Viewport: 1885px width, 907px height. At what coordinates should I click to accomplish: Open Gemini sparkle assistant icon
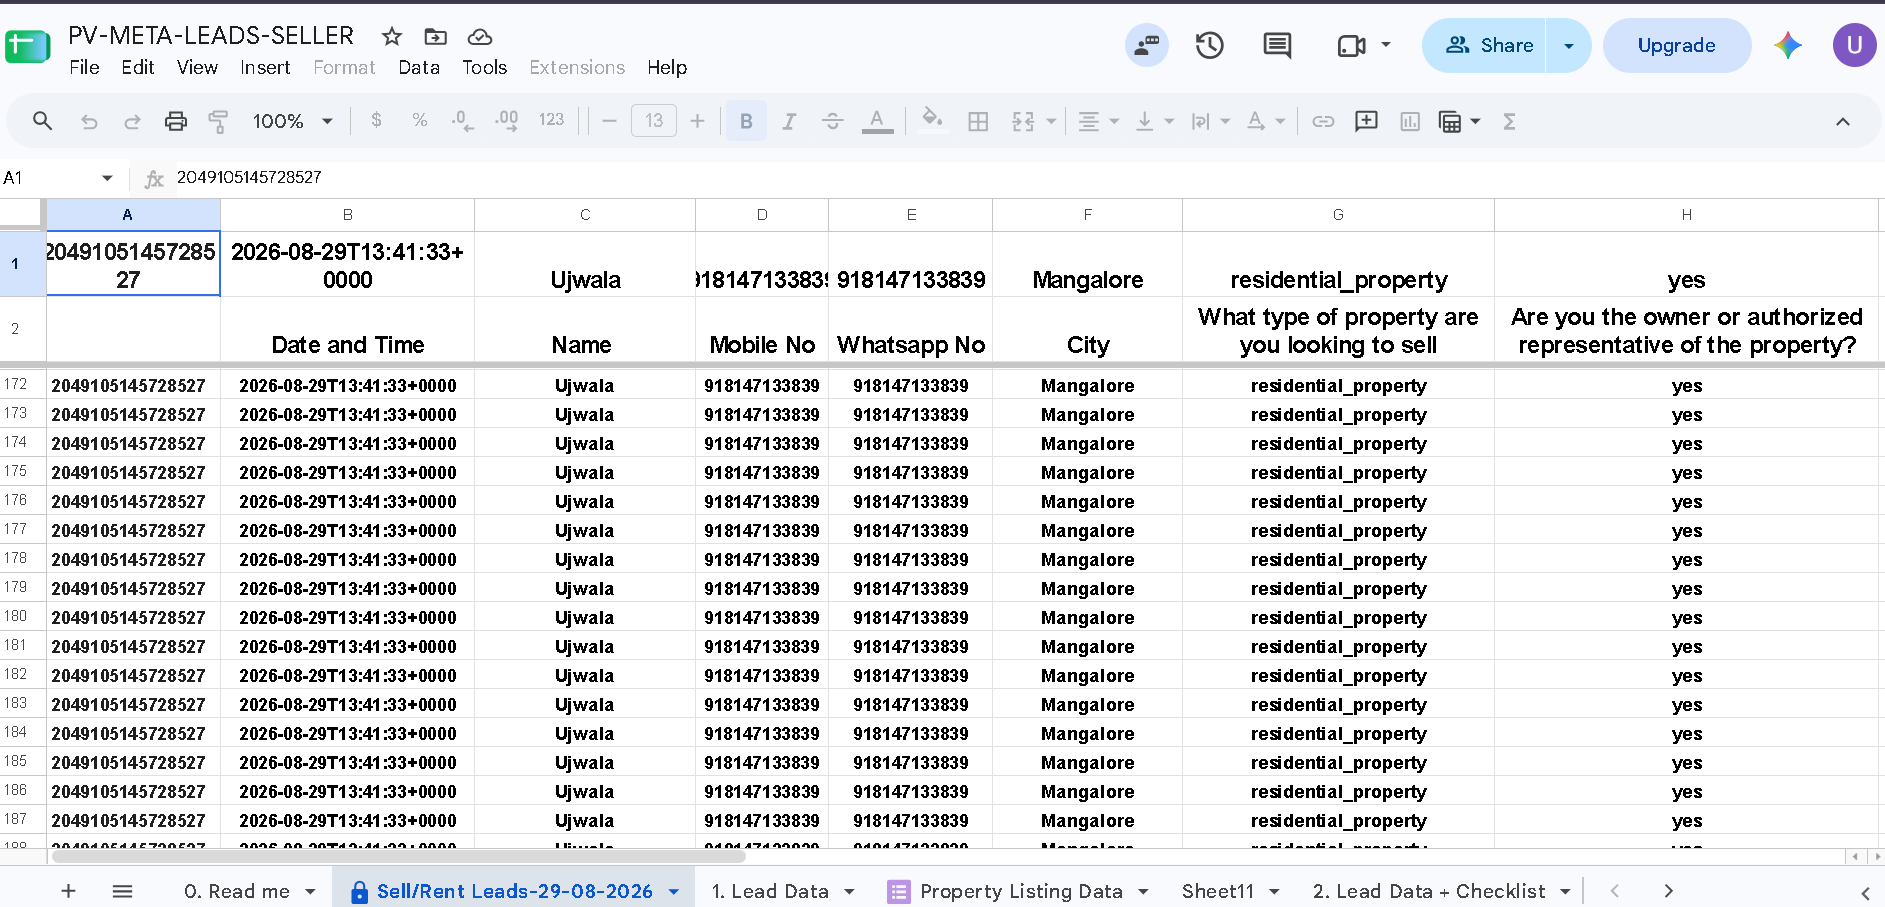(1788, 45)
